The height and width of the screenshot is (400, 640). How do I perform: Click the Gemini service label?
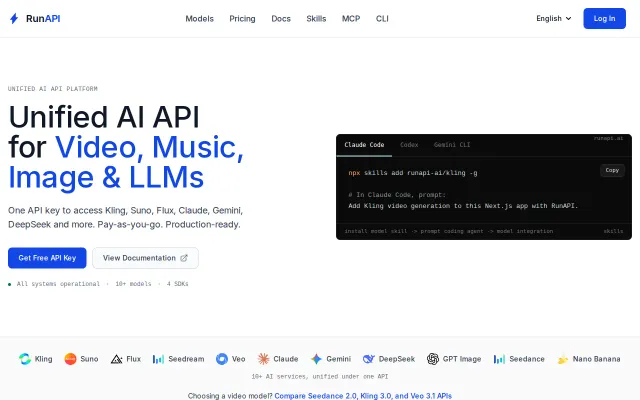pos(338,359)
